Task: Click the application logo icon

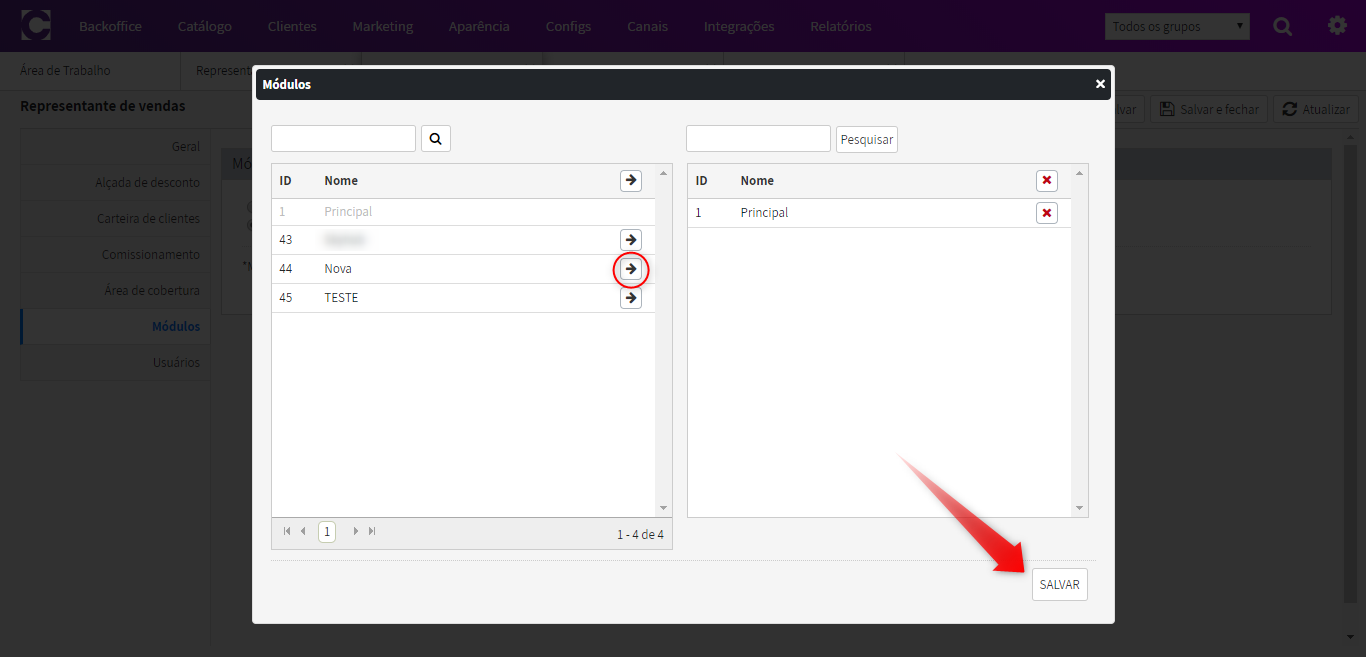Action: point(36,25)
